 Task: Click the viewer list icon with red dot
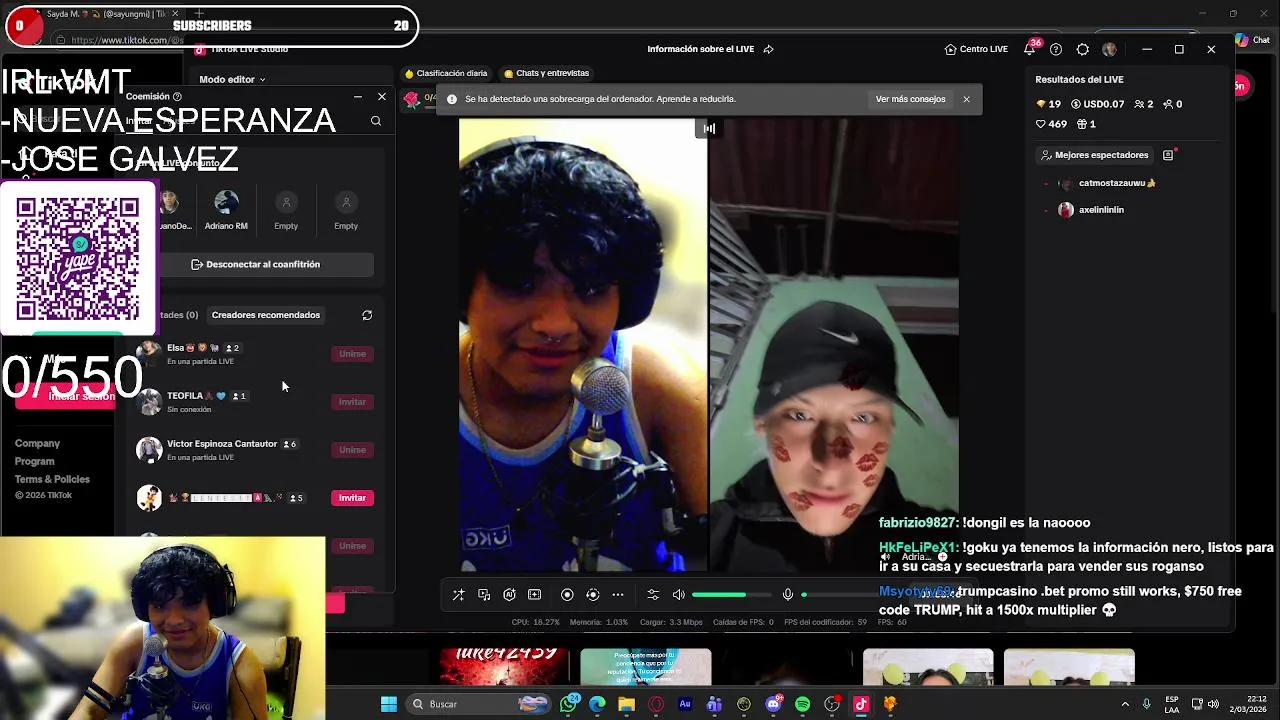1168,155
